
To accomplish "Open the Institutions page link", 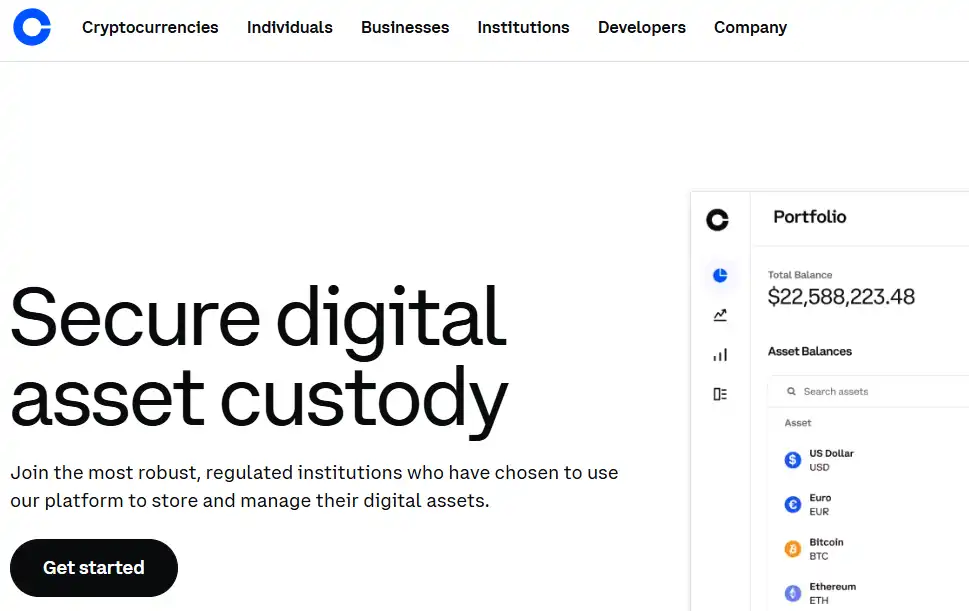I will point(523,28).
